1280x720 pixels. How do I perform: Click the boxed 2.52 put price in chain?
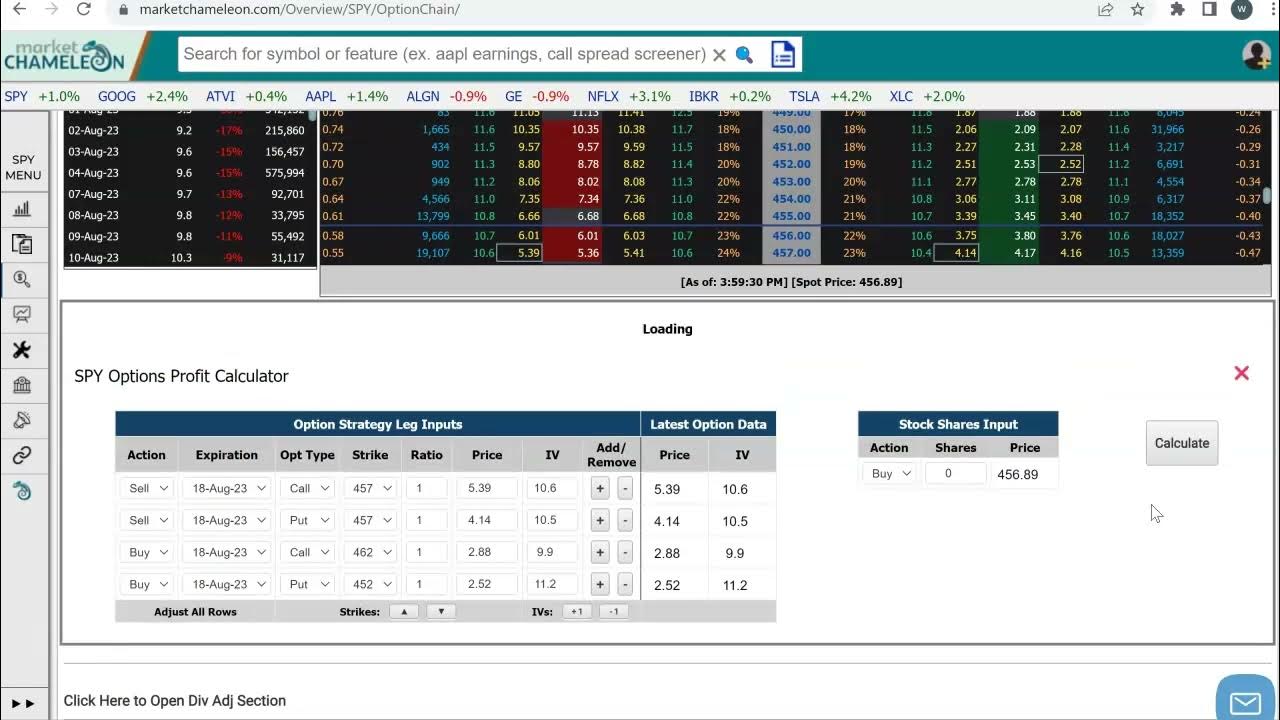(1061, 164)
